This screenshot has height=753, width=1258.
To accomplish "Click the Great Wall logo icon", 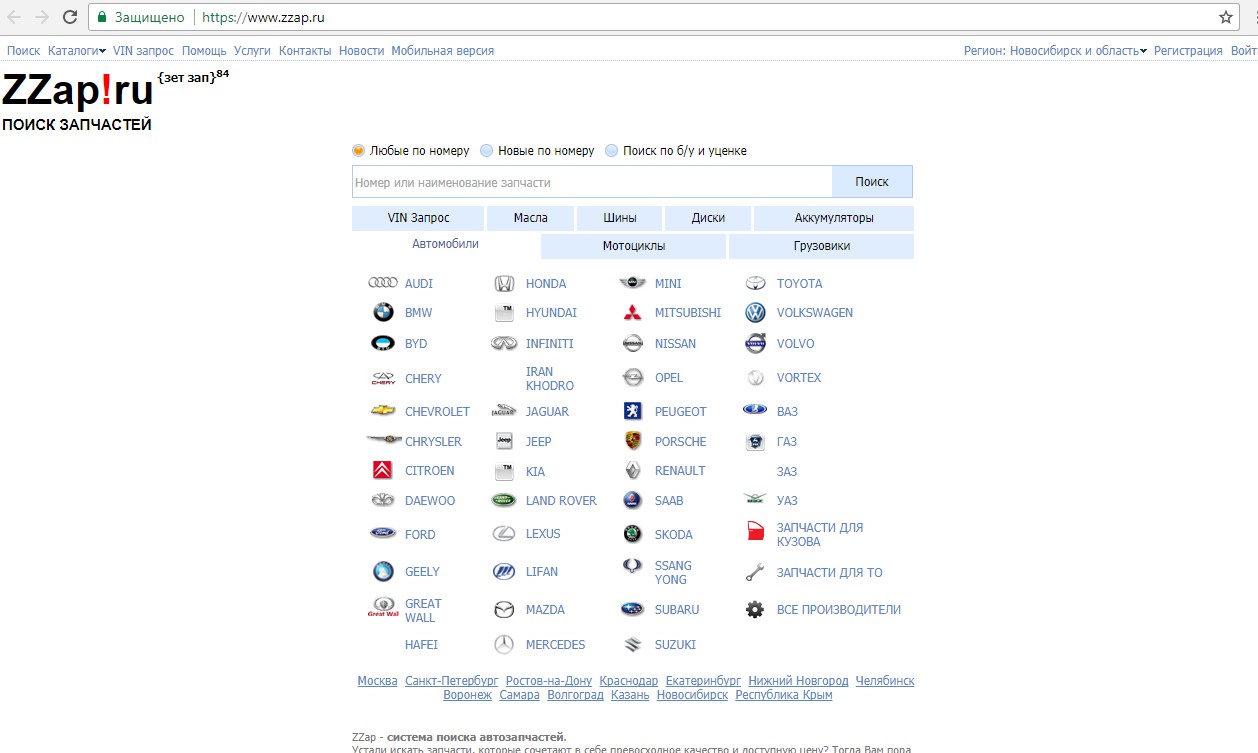I will tap(383, 607).
